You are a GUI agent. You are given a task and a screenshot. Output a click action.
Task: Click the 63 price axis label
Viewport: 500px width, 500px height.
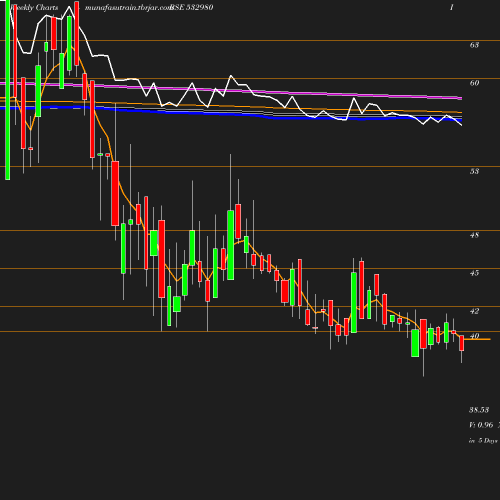pos(474,45)
